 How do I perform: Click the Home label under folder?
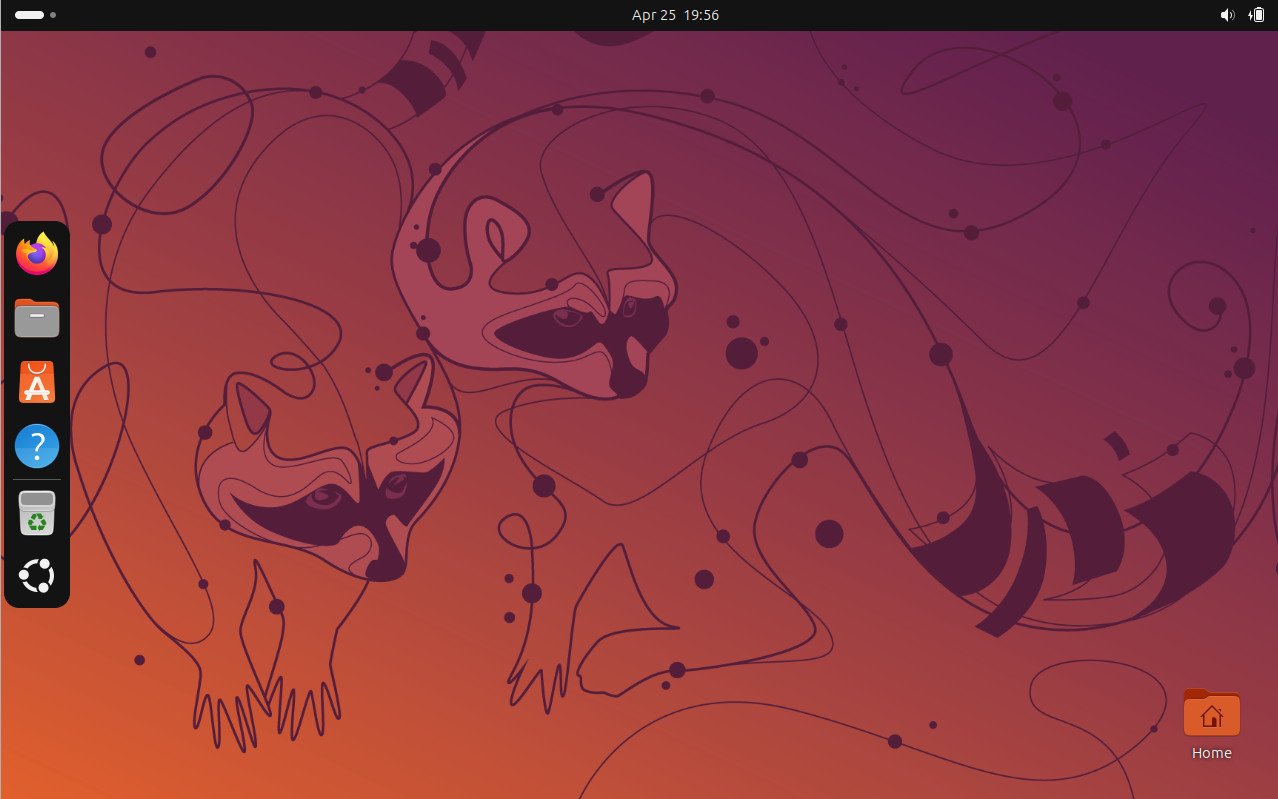1211,753
